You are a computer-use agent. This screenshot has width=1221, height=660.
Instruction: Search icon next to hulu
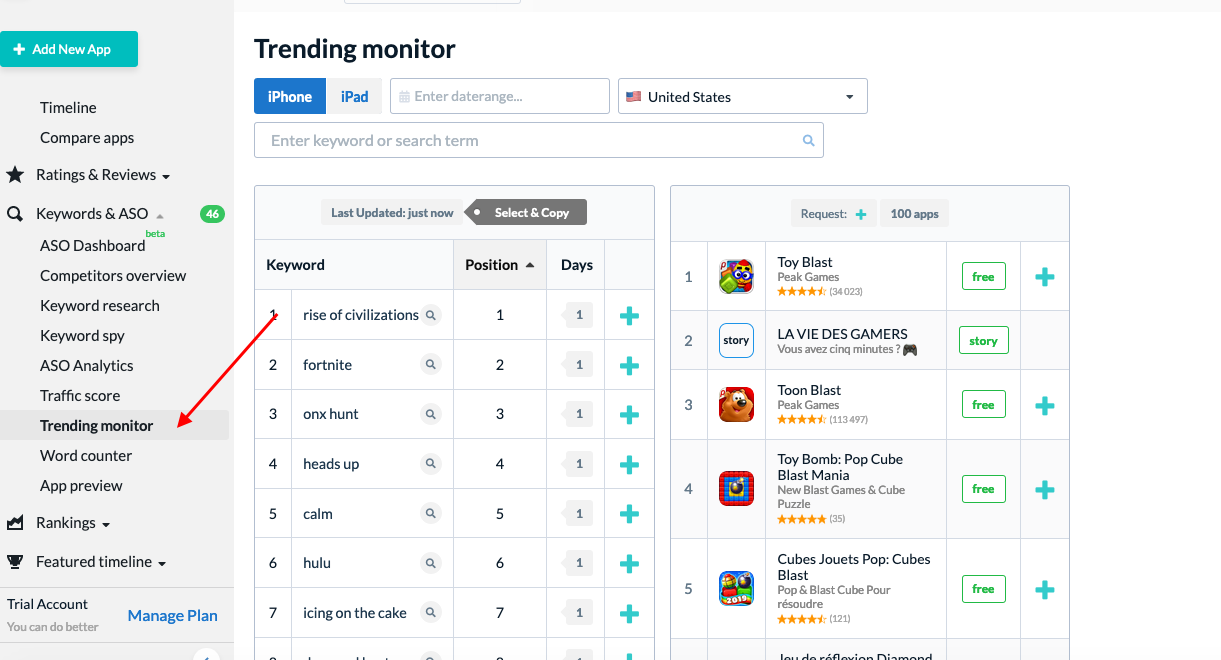coord(431,563)
